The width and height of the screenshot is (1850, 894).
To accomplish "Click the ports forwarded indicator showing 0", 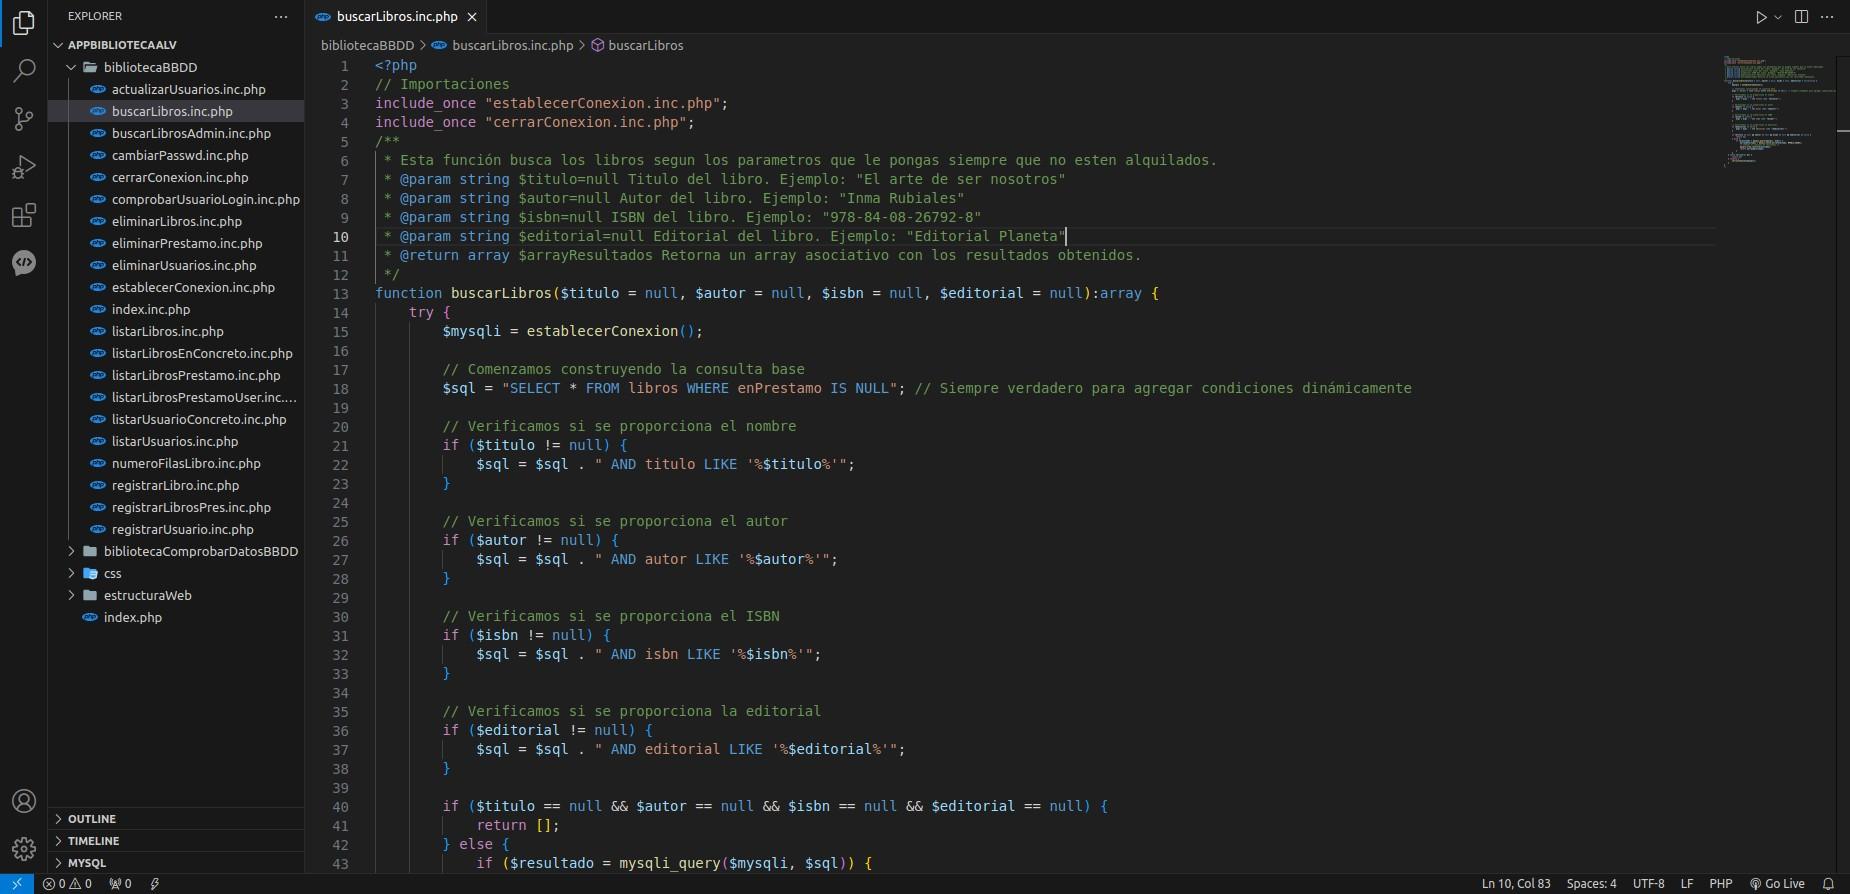I will [120, 884].
